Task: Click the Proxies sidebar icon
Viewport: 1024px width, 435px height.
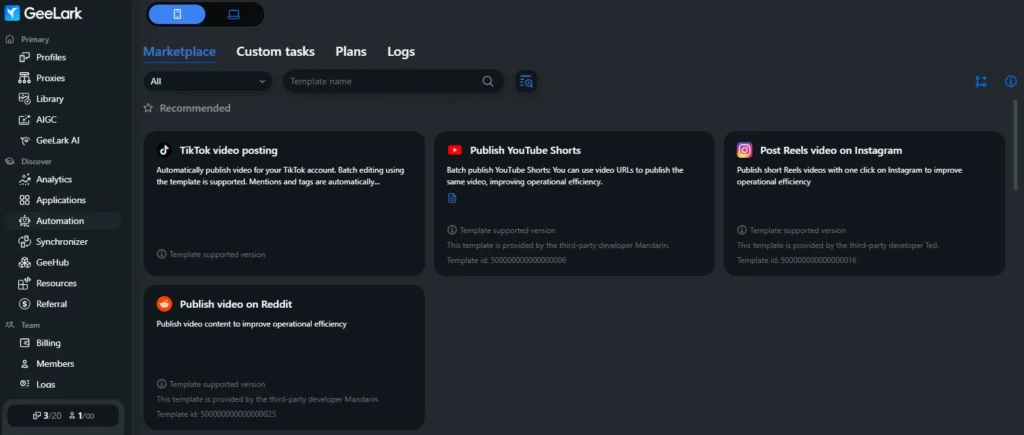Action: tap(24, 78)
